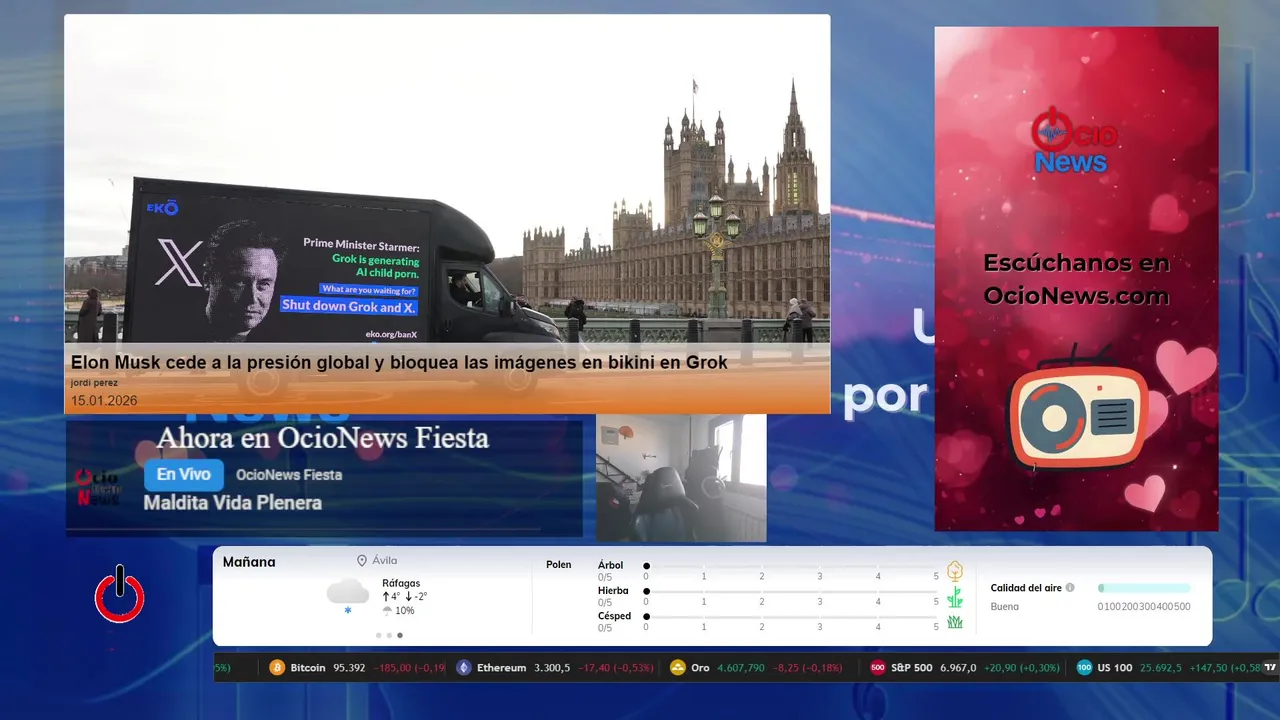The width and height of the screenshot is (1280, 720).
Task: Click the article date 15.01.2026
Action: click(104, 400)
